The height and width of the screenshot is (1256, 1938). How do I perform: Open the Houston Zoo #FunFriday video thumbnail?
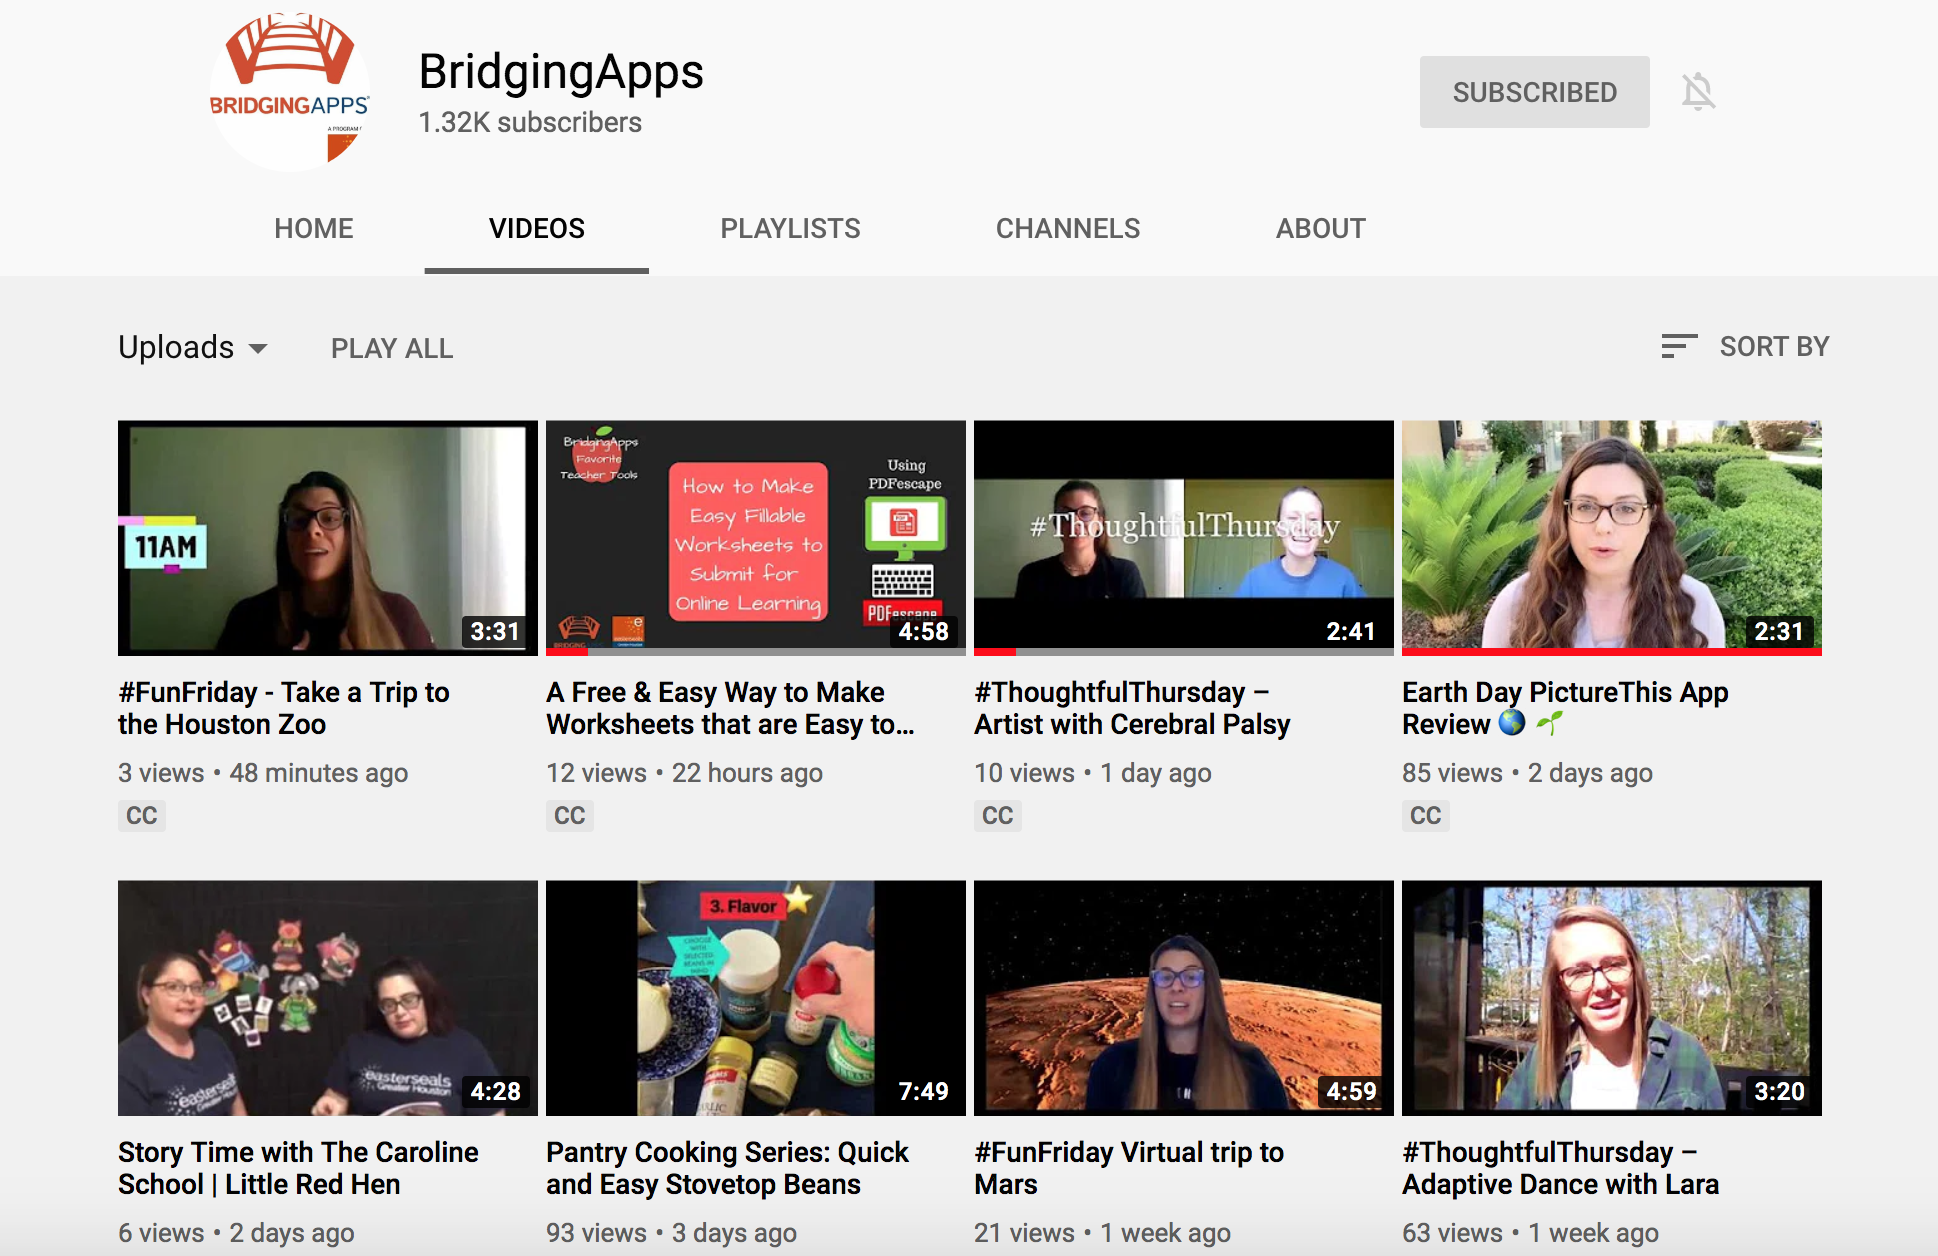coord(328,538)
